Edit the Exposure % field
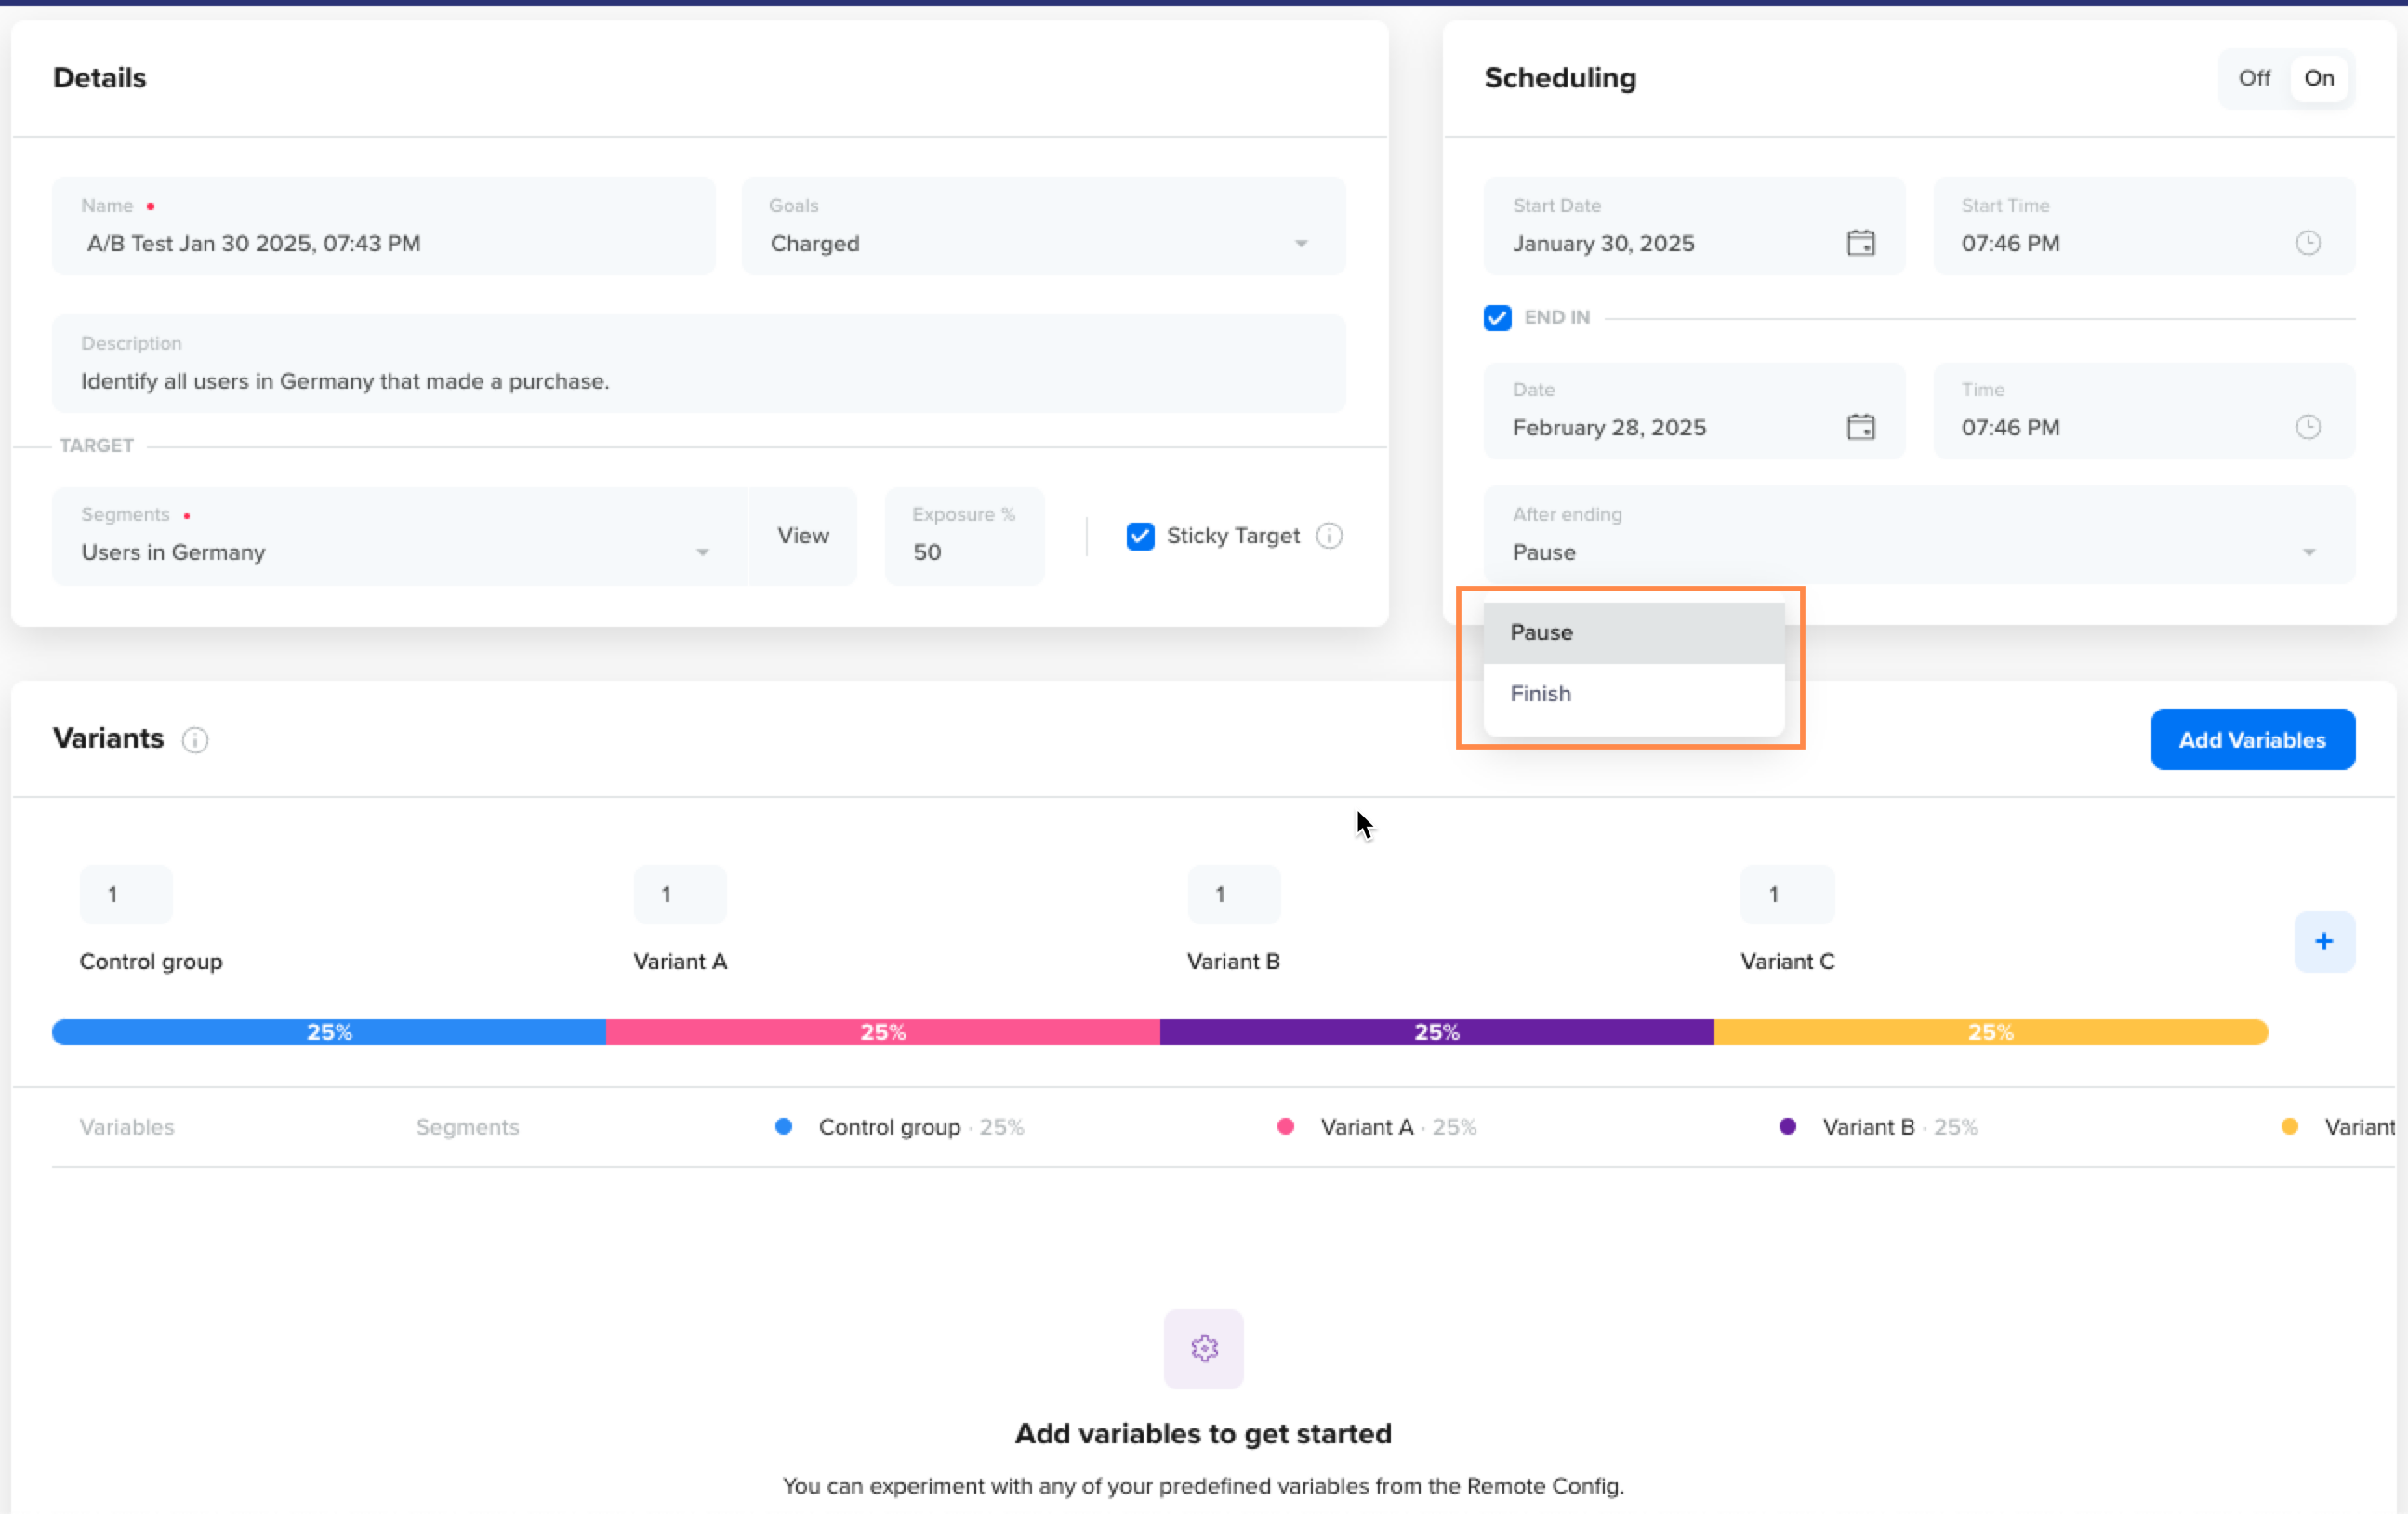Screen dimensions: 2408x1514 964,536
